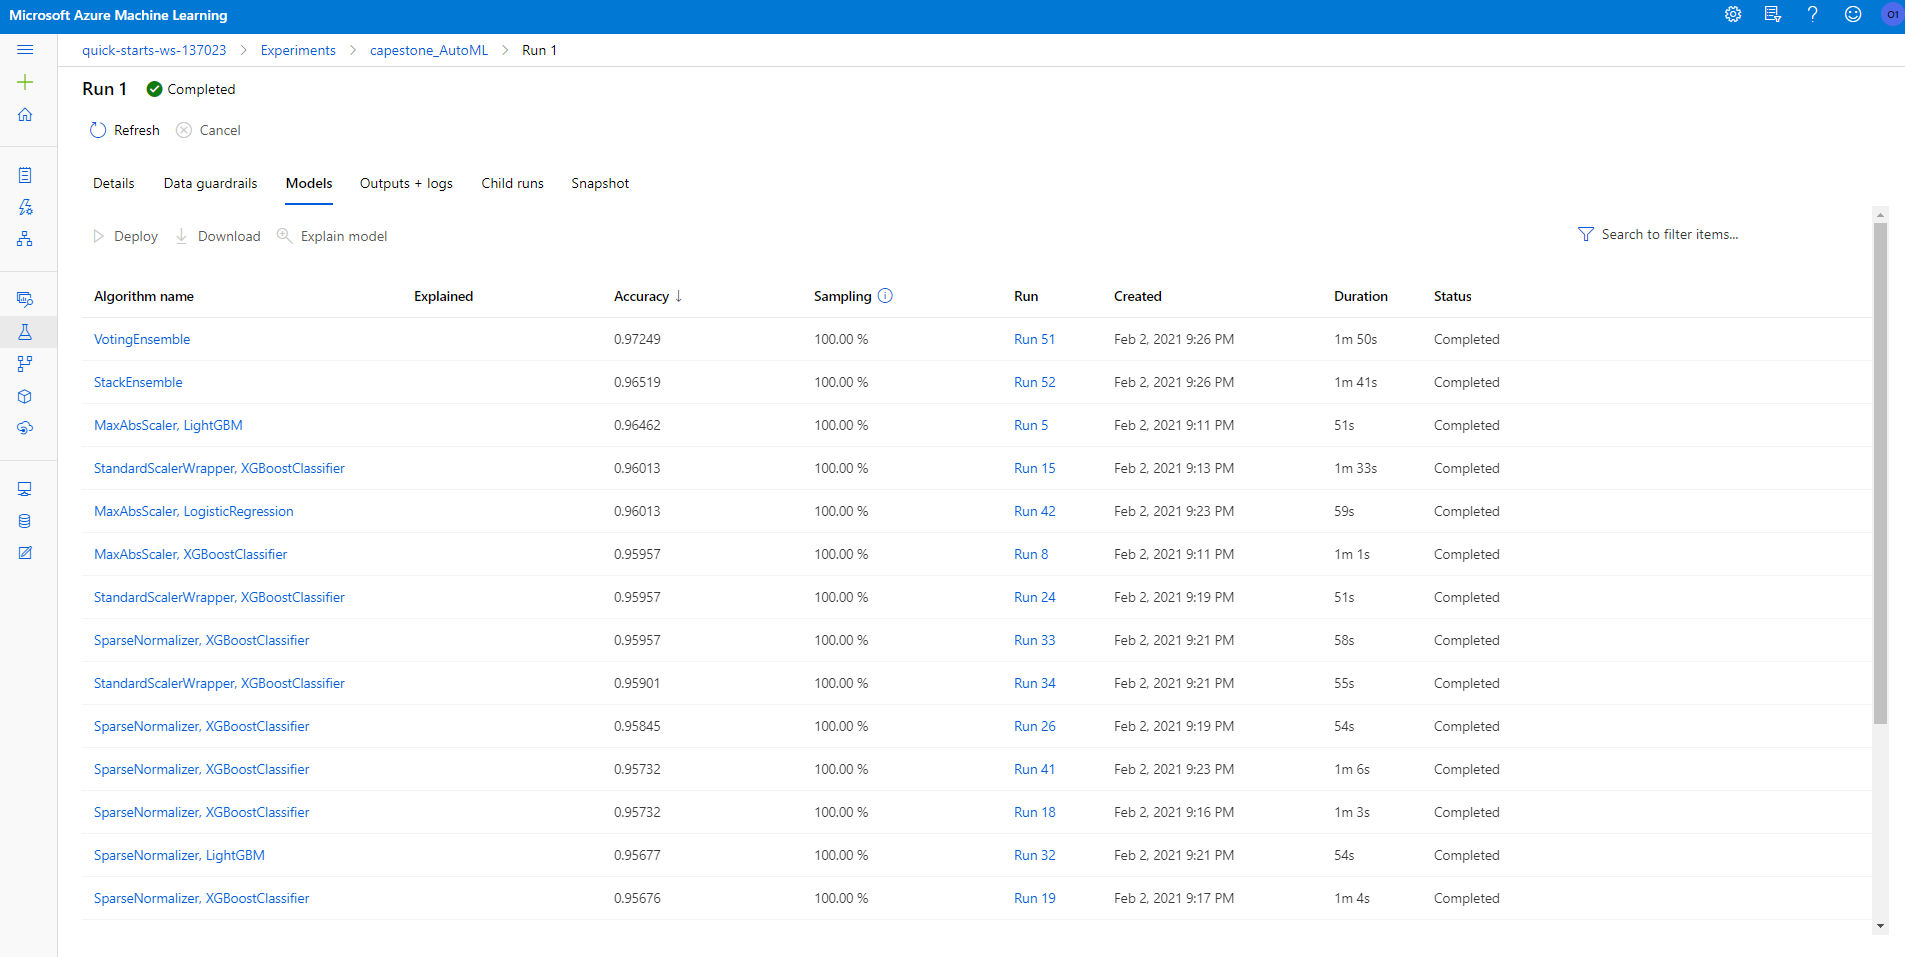1905x957 pixels.
Task: Click the table's vertical scrollbar thumb
Action: pyautogui.click(x=1880, y=472)
